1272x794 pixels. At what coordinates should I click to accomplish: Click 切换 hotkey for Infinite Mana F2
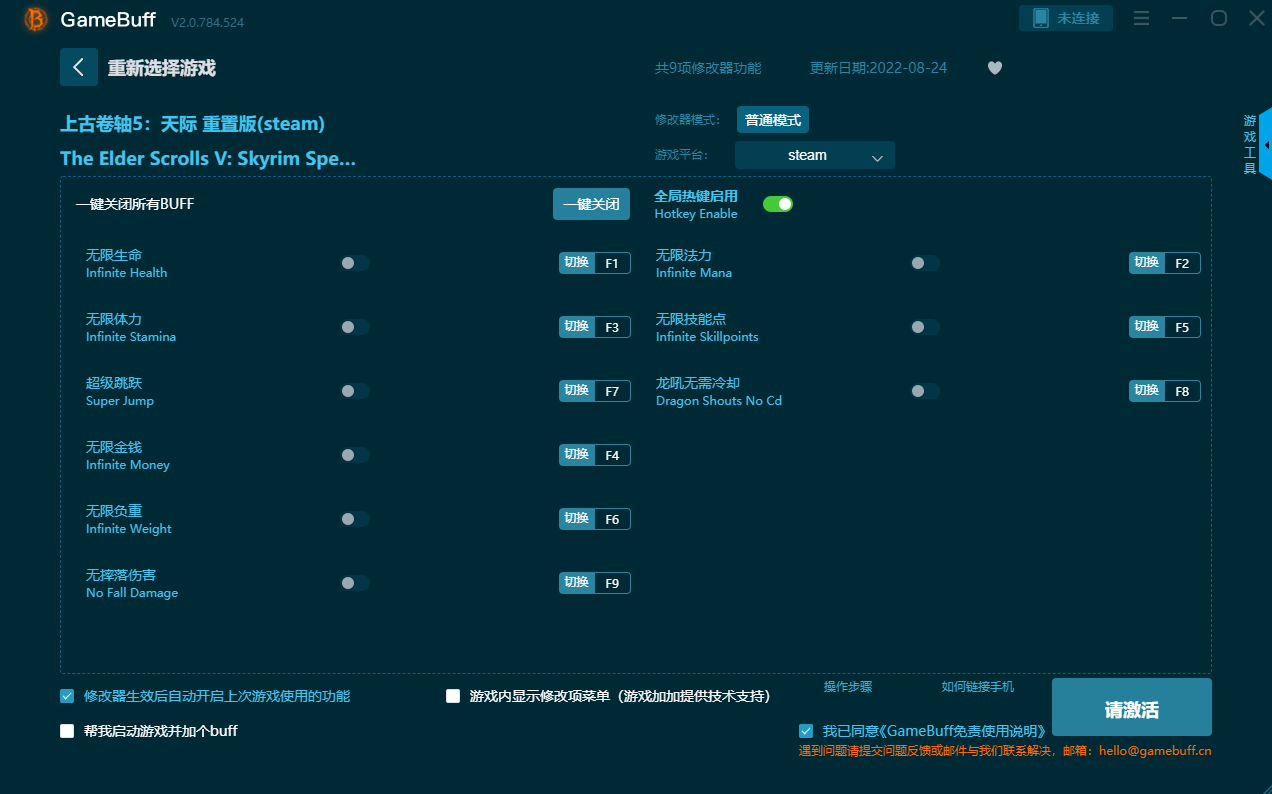[1147, 263]
